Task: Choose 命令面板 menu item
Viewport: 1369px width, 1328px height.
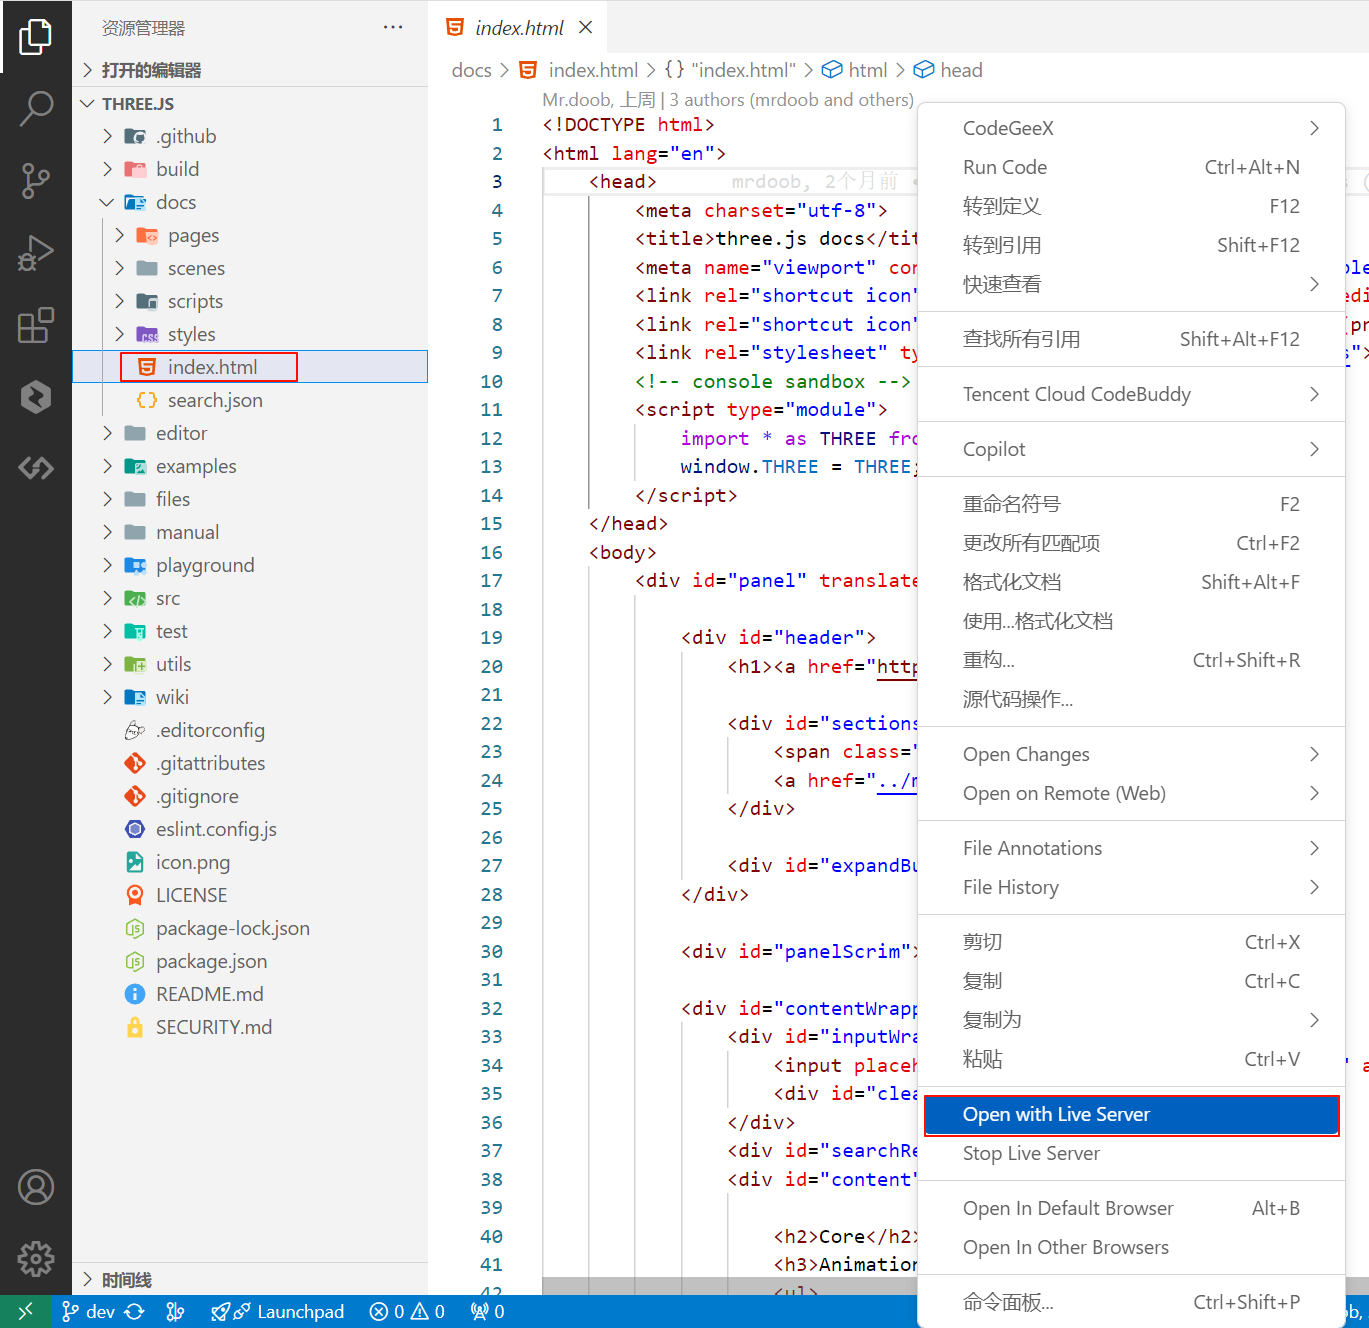Action: (1131, 1302)
